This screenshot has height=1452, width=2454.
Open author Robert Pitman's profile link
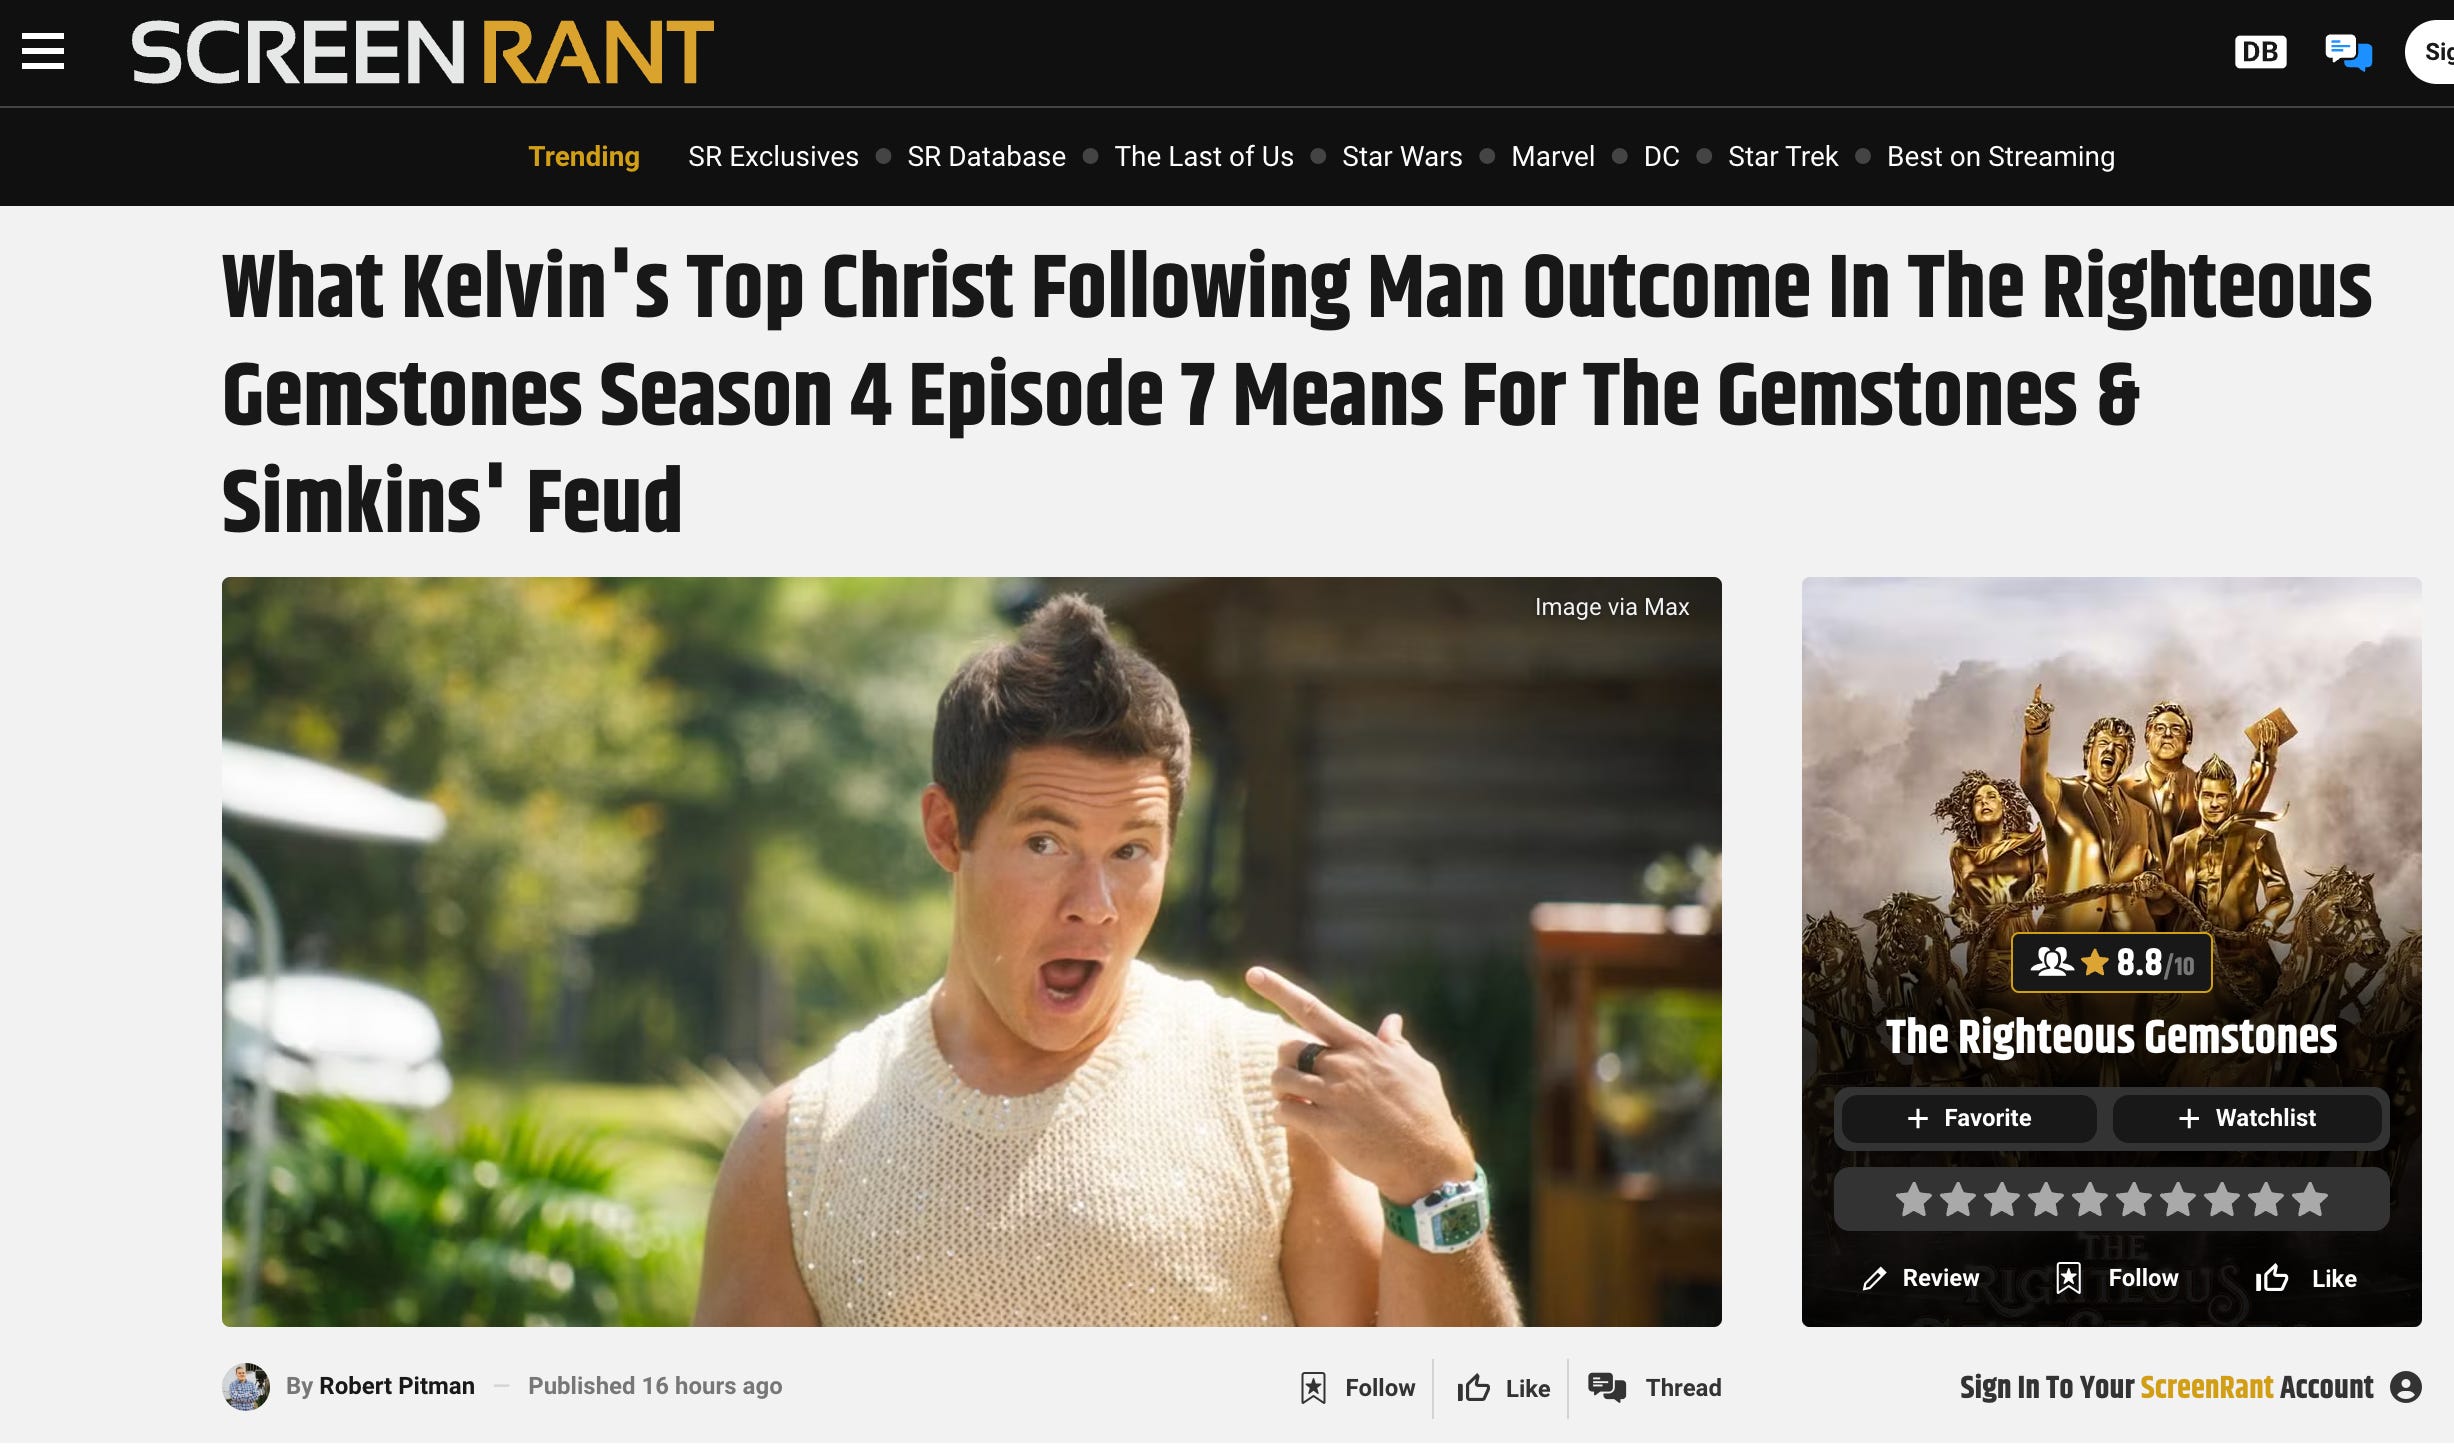click(x=397, y=1386)
